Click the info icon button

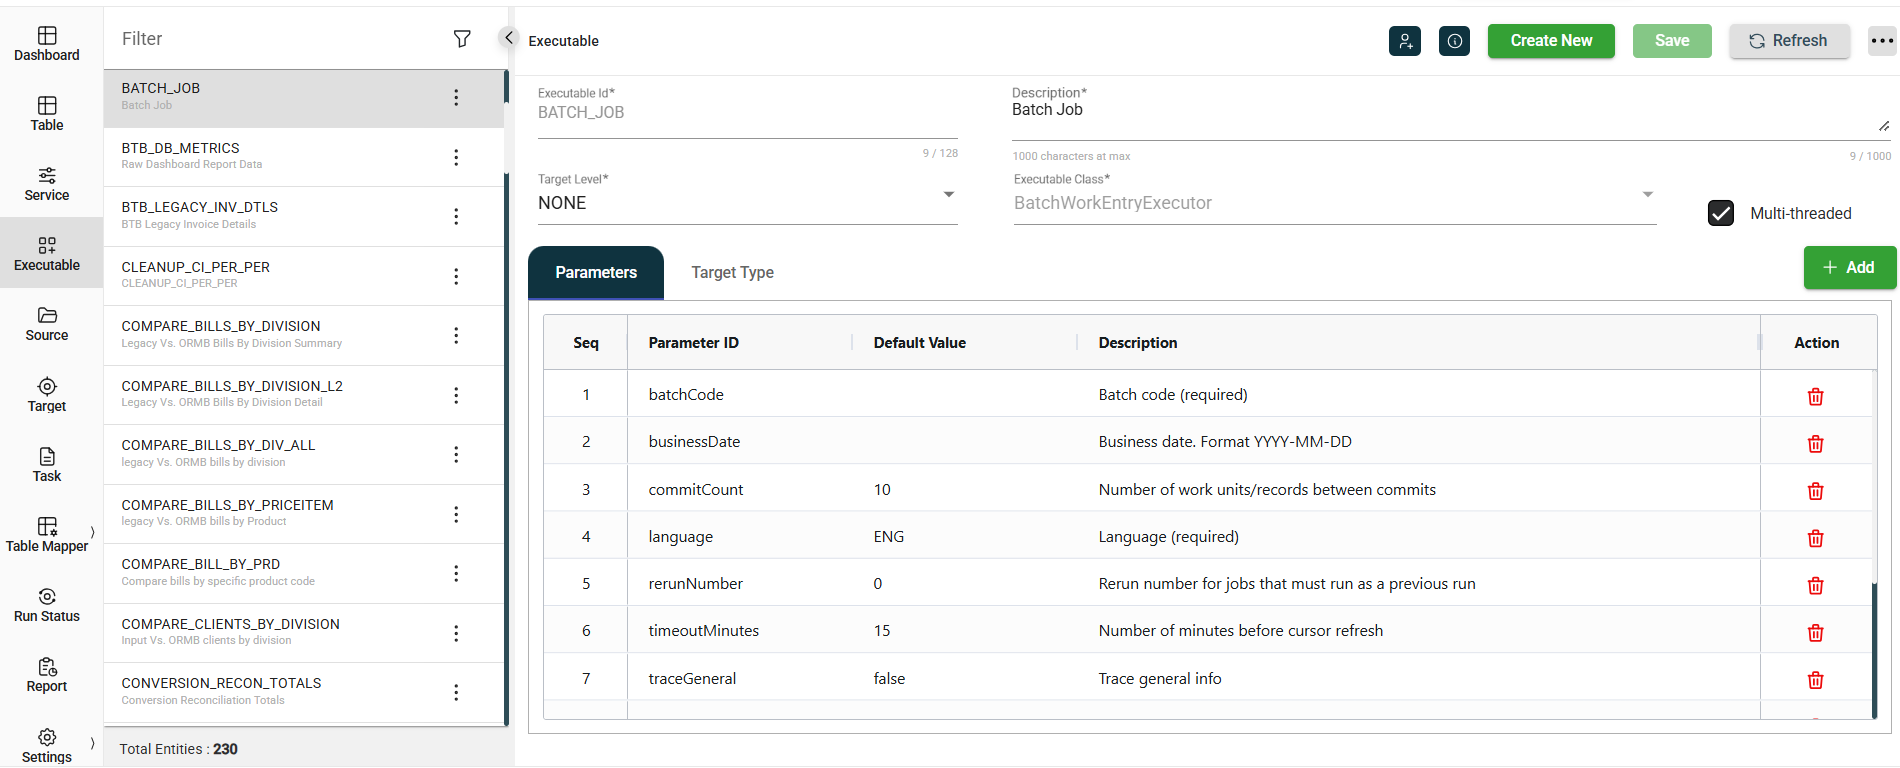pos(1454,41)
